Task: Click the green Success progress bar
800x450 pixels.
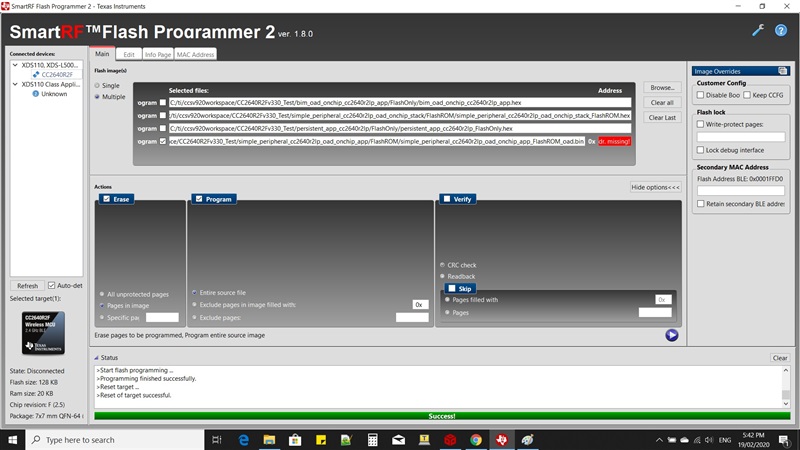Action: [442, 416]
